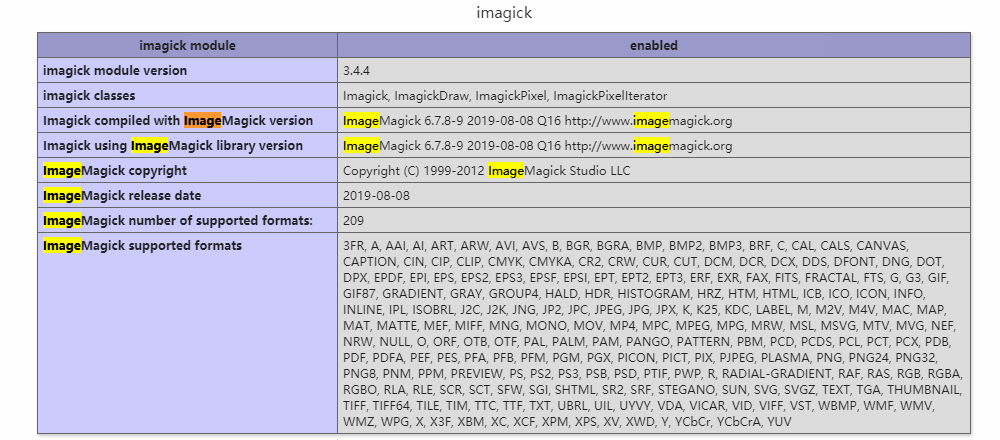Screen dimensions: 1000x440
Task: Open the imagemagick.org URL in the library version row
Action: (648, 146)
